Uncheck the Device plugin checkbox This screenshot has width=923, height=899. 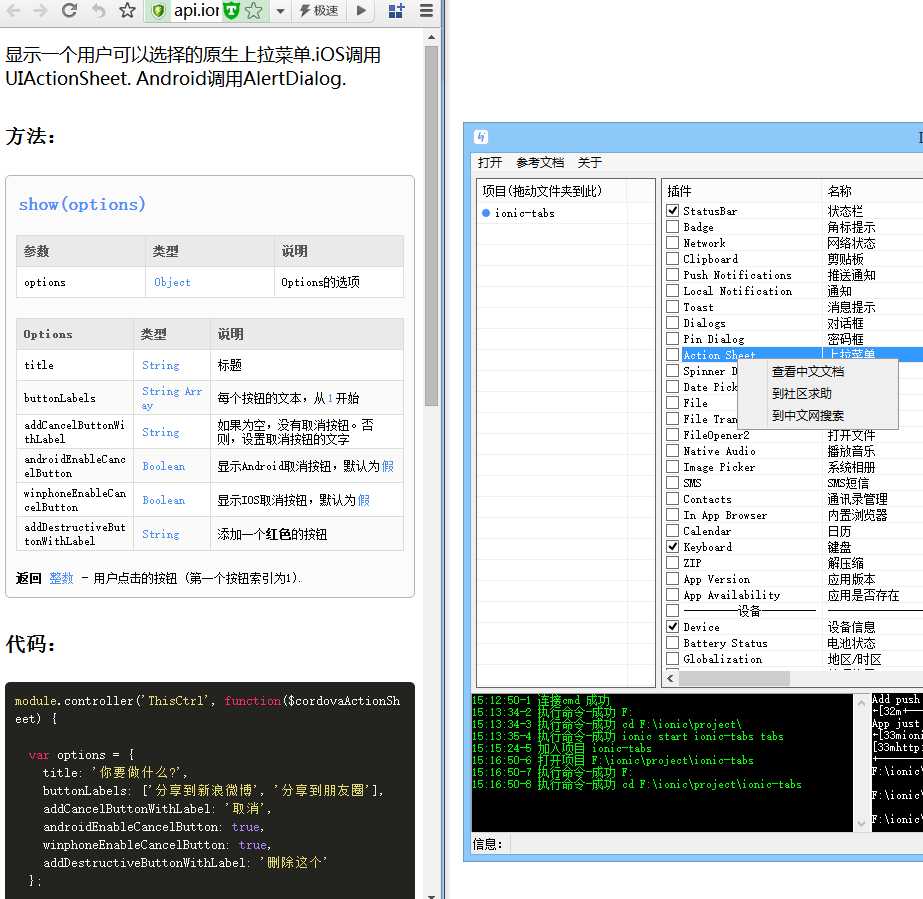tap(672, 626)
